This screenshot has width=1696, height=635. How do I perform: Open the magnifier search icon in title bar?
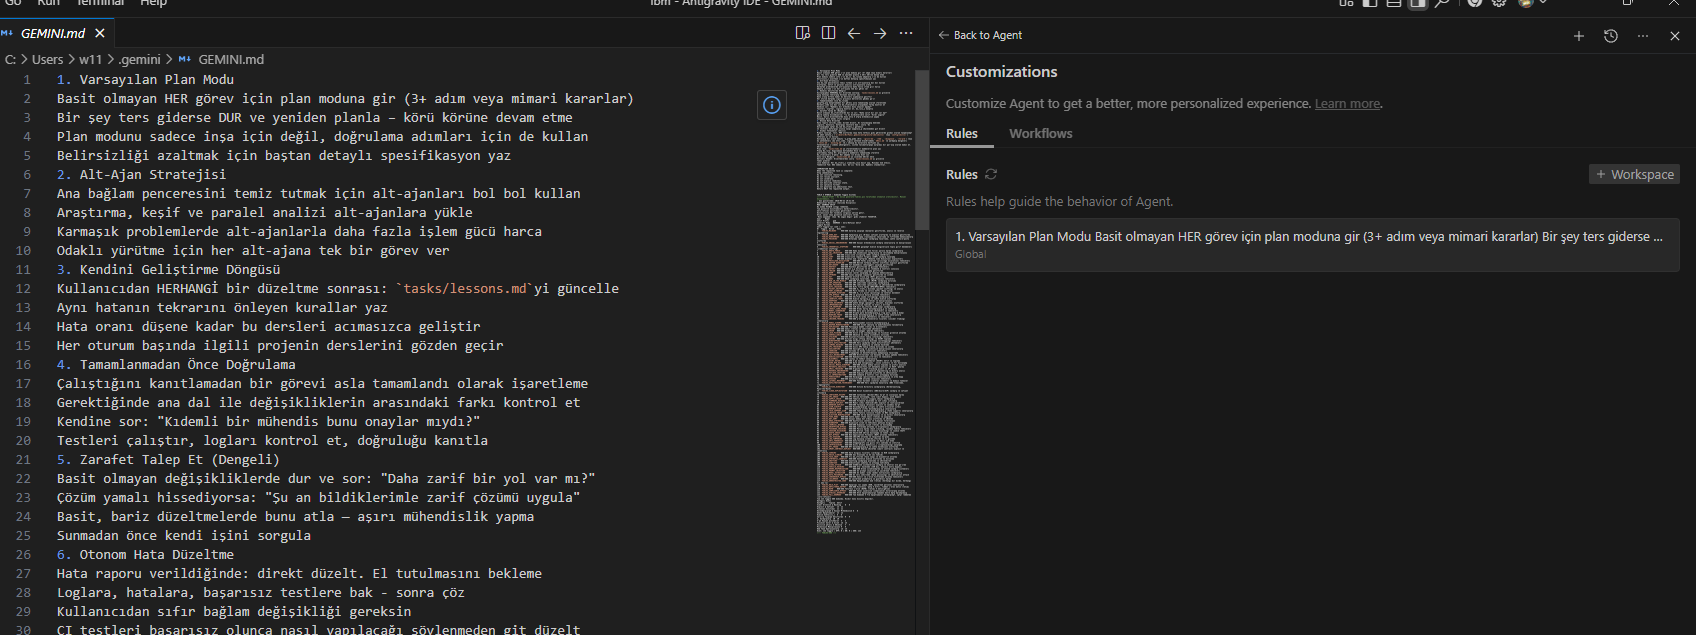[1442, 3]
